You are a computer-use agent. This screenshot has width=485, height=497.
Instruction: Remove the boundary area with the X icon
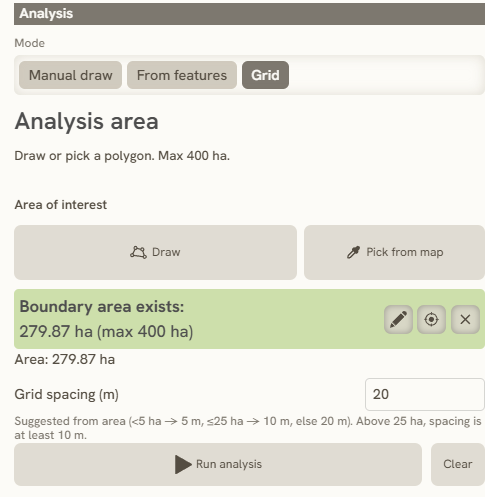(x=465, y=319)
